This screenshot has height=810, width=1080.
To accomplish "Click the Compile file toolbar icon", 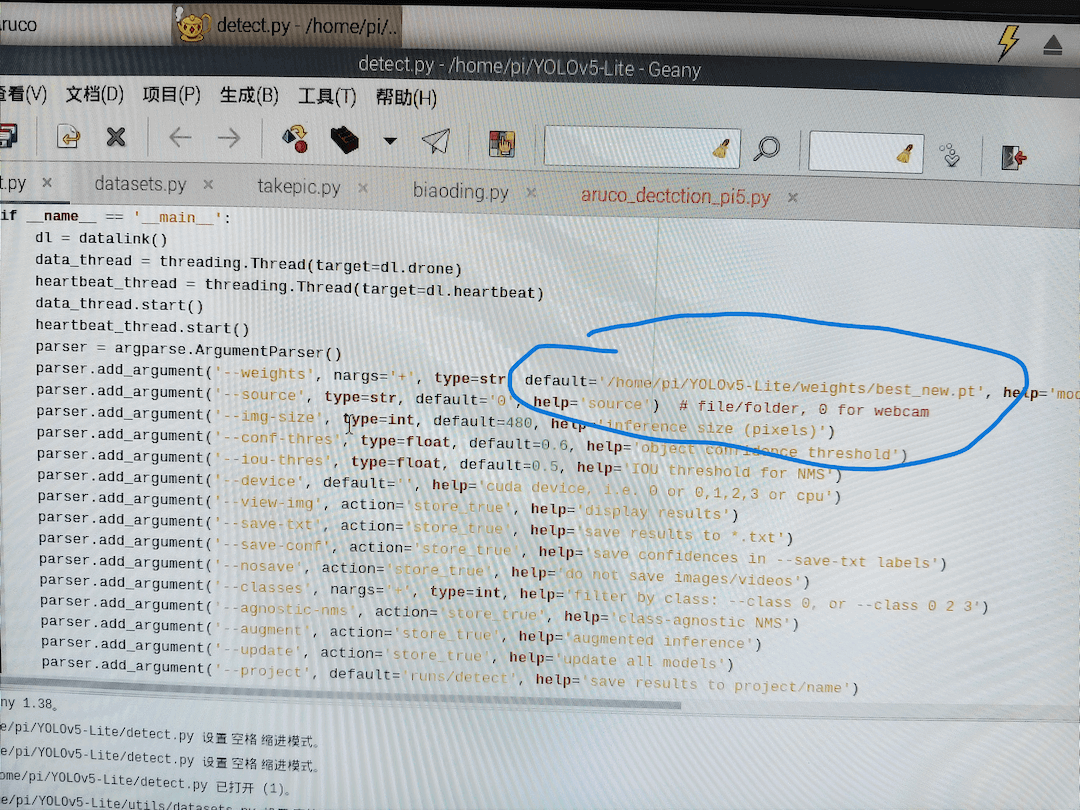I will 296,139.
